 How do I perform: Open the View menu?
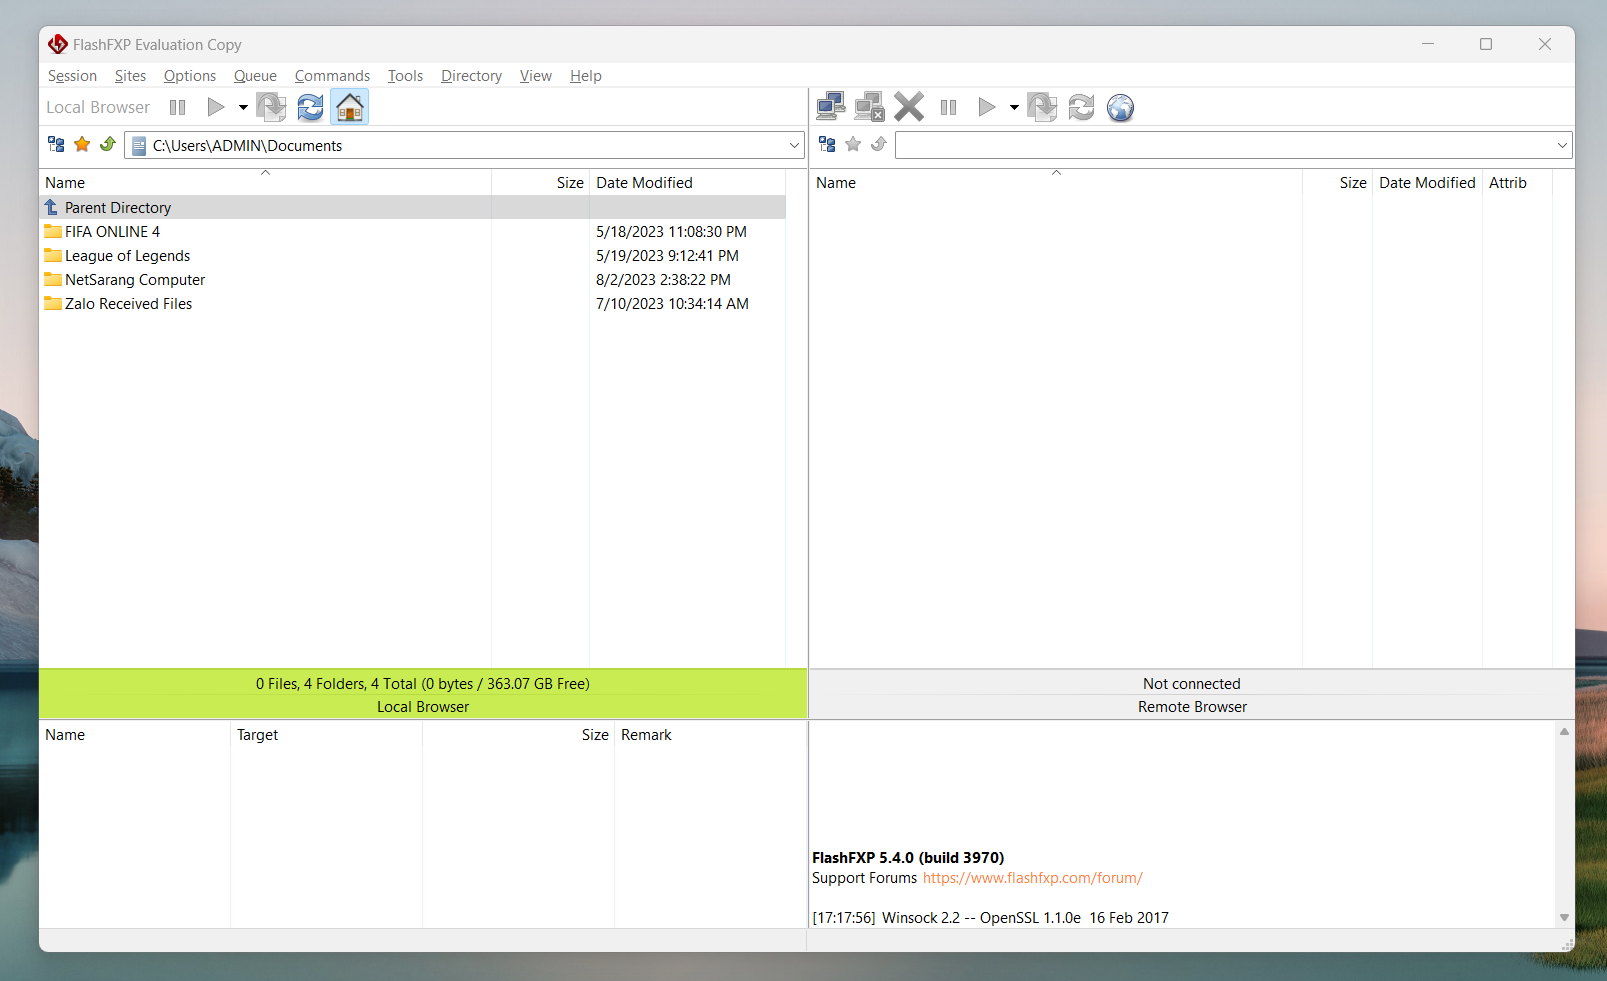point(535,76)
